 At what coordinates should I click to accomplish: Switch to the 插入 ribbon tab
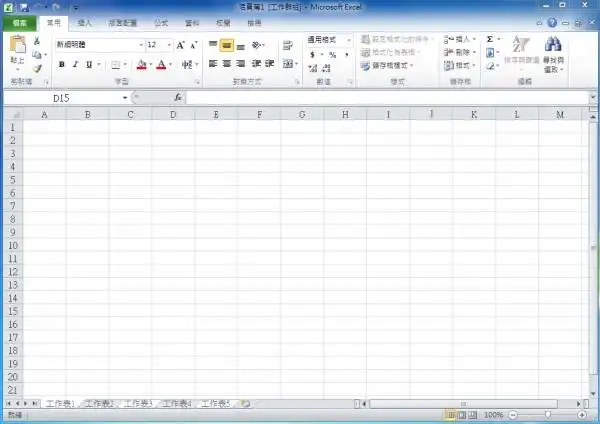[86, 21]
